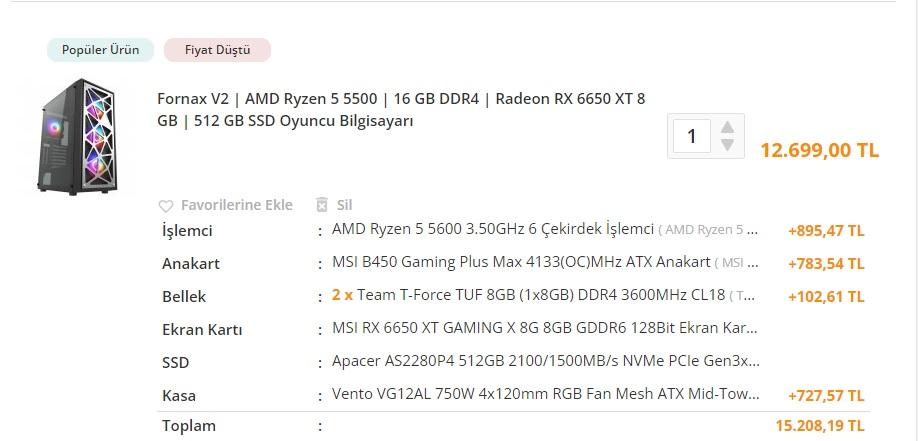Click the 12.699,00 TL product price
This screenshot has width=918, height=441.
pos(819,151)
